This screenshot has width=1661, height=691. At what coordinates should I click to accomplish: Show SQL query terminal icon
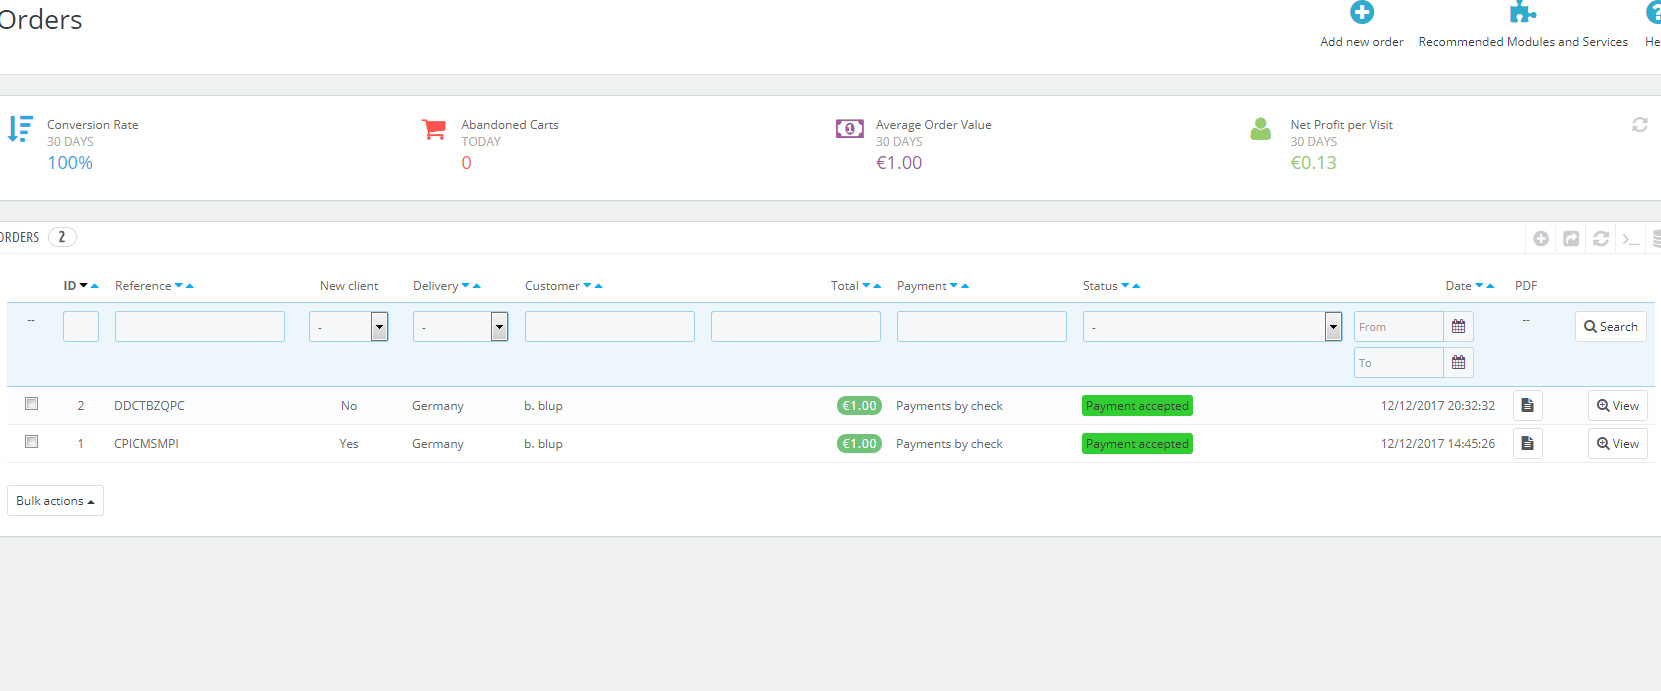click(x=1631, y=238)
